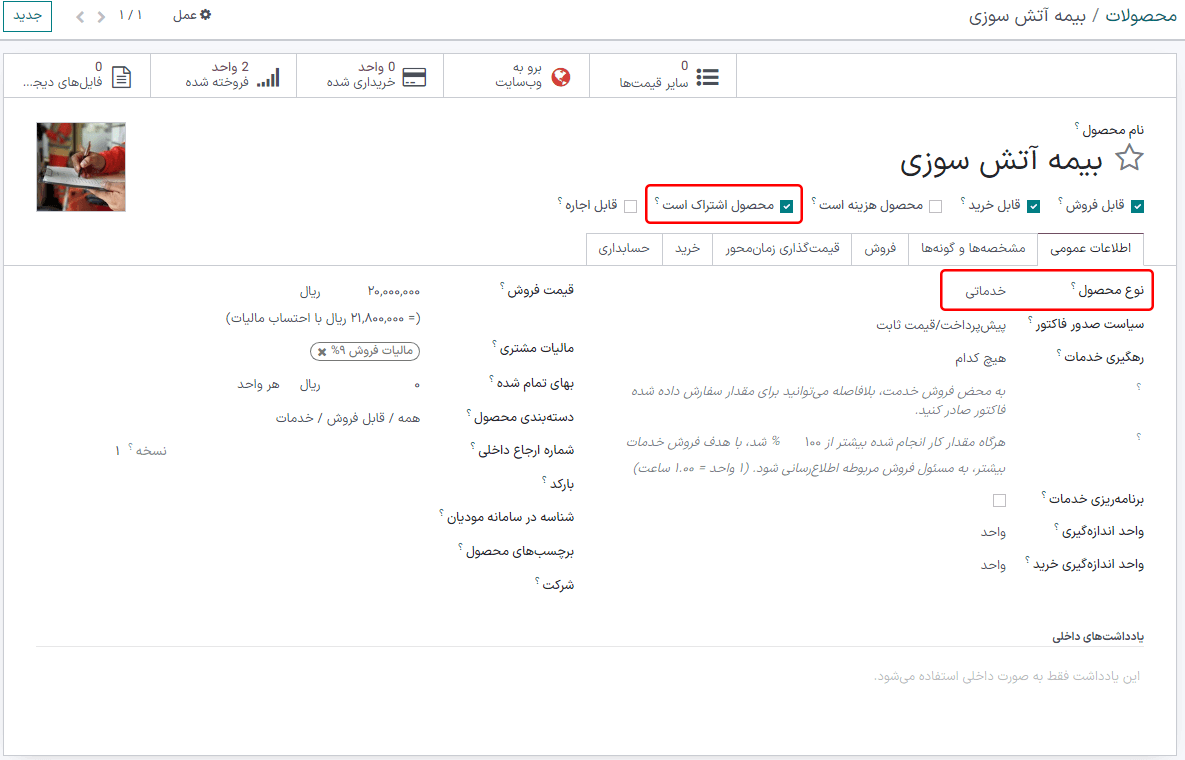Image resolution: width=1185 pixels, height=760 pixels.
Task: Switch to the حسابداری tab
Action: coord(624,248)
